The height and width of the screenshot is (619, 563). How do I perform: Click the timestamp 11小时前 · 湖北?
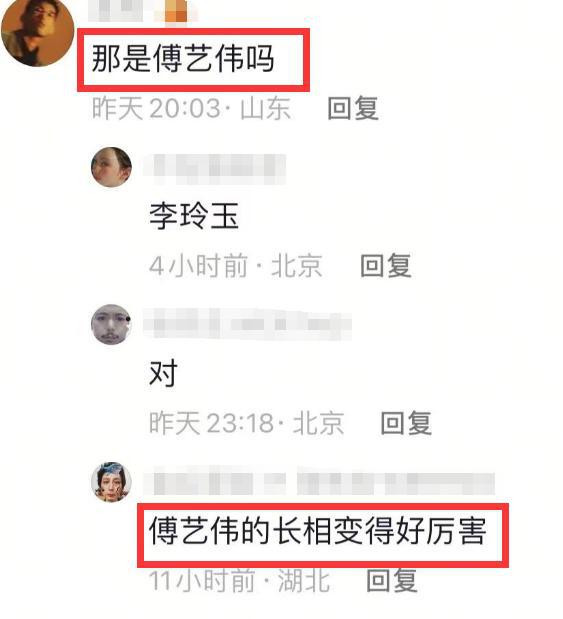240,580
